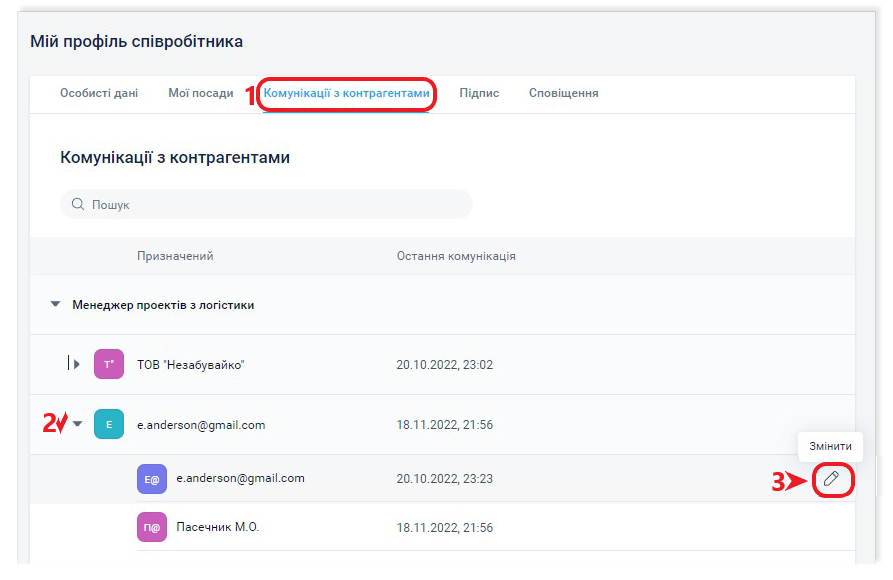Open the Особисті дані tab
Image resolution: width=893 pixels, height=580 pixels.
point(99,93)
